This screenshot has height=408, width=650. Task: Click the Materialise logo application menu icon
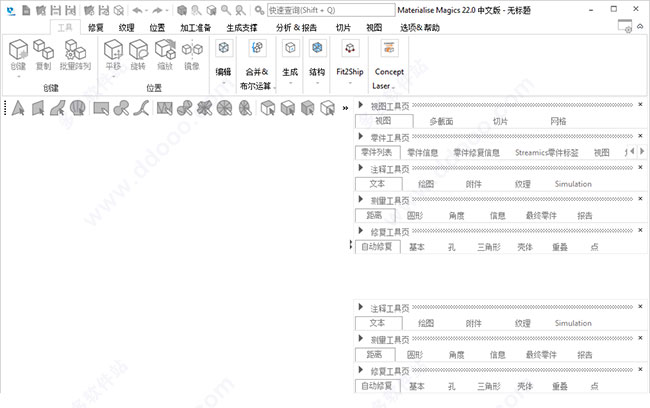11,10
